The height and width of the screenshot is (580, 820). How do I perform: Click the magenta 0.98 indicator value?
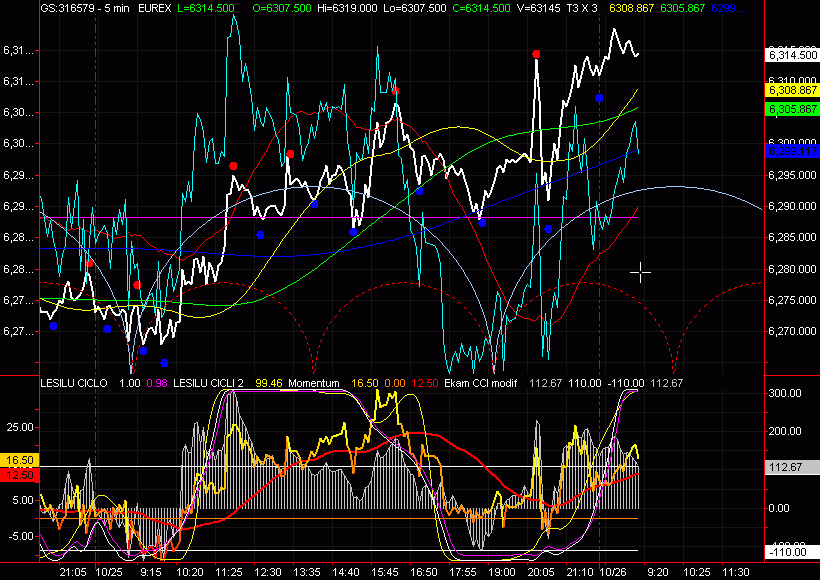(x=157, y=383)
